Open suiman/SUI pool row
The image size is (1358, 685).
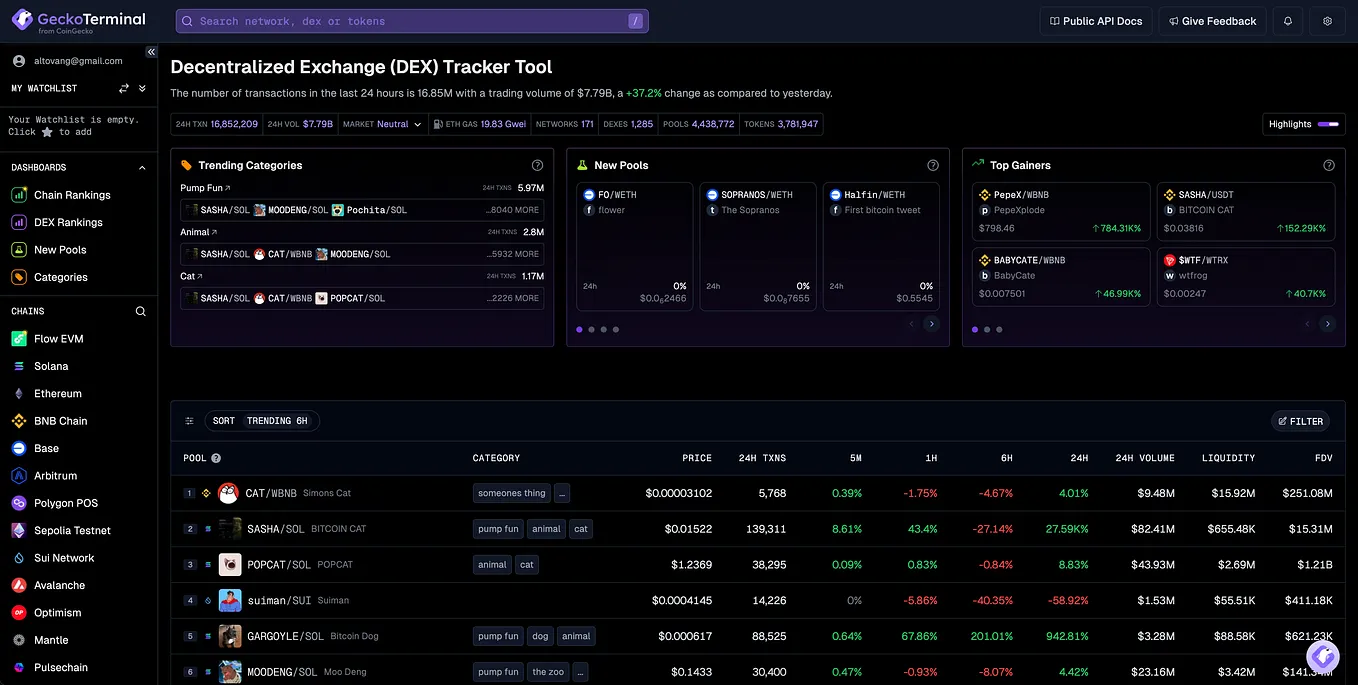click(x=758, y=600)
